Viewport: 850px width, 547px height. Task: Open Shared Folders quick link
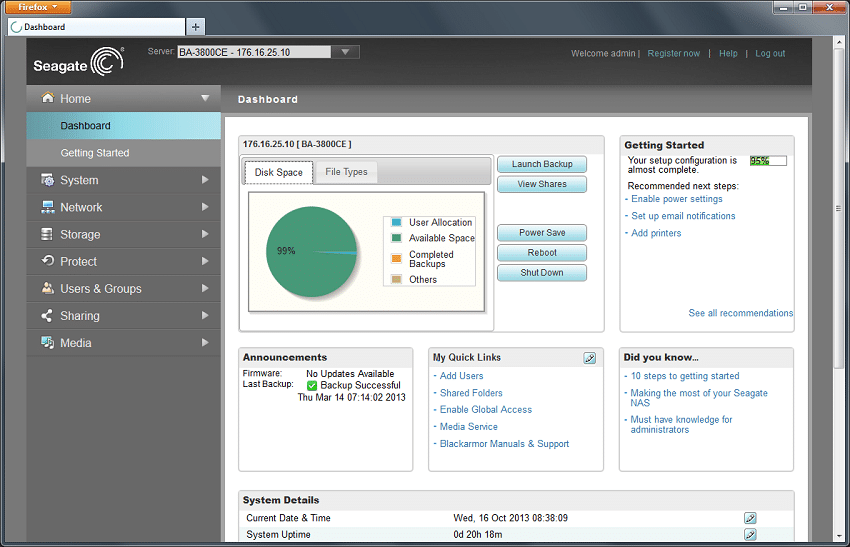pyautogui.click(x=471, y=393)
